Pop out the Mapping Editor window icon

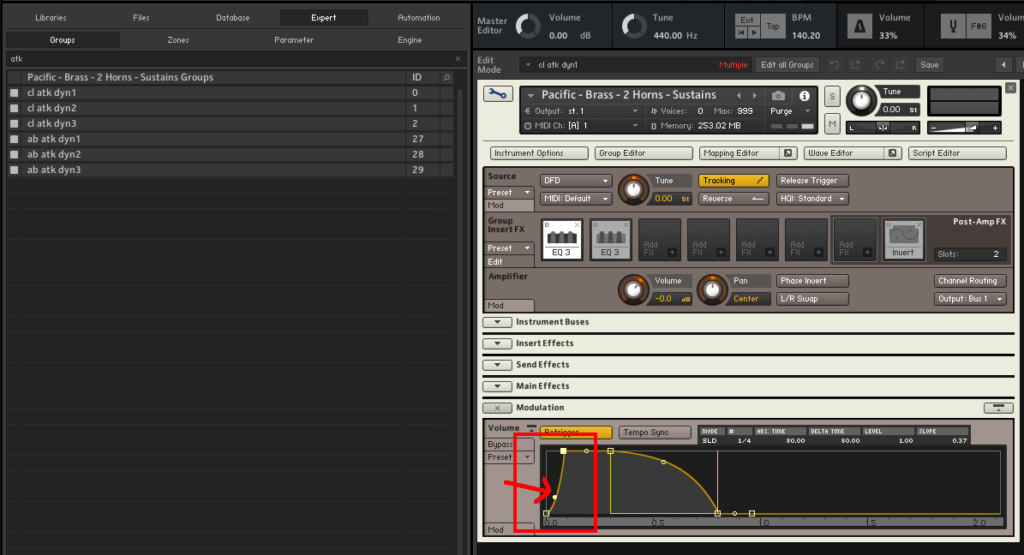788,153
